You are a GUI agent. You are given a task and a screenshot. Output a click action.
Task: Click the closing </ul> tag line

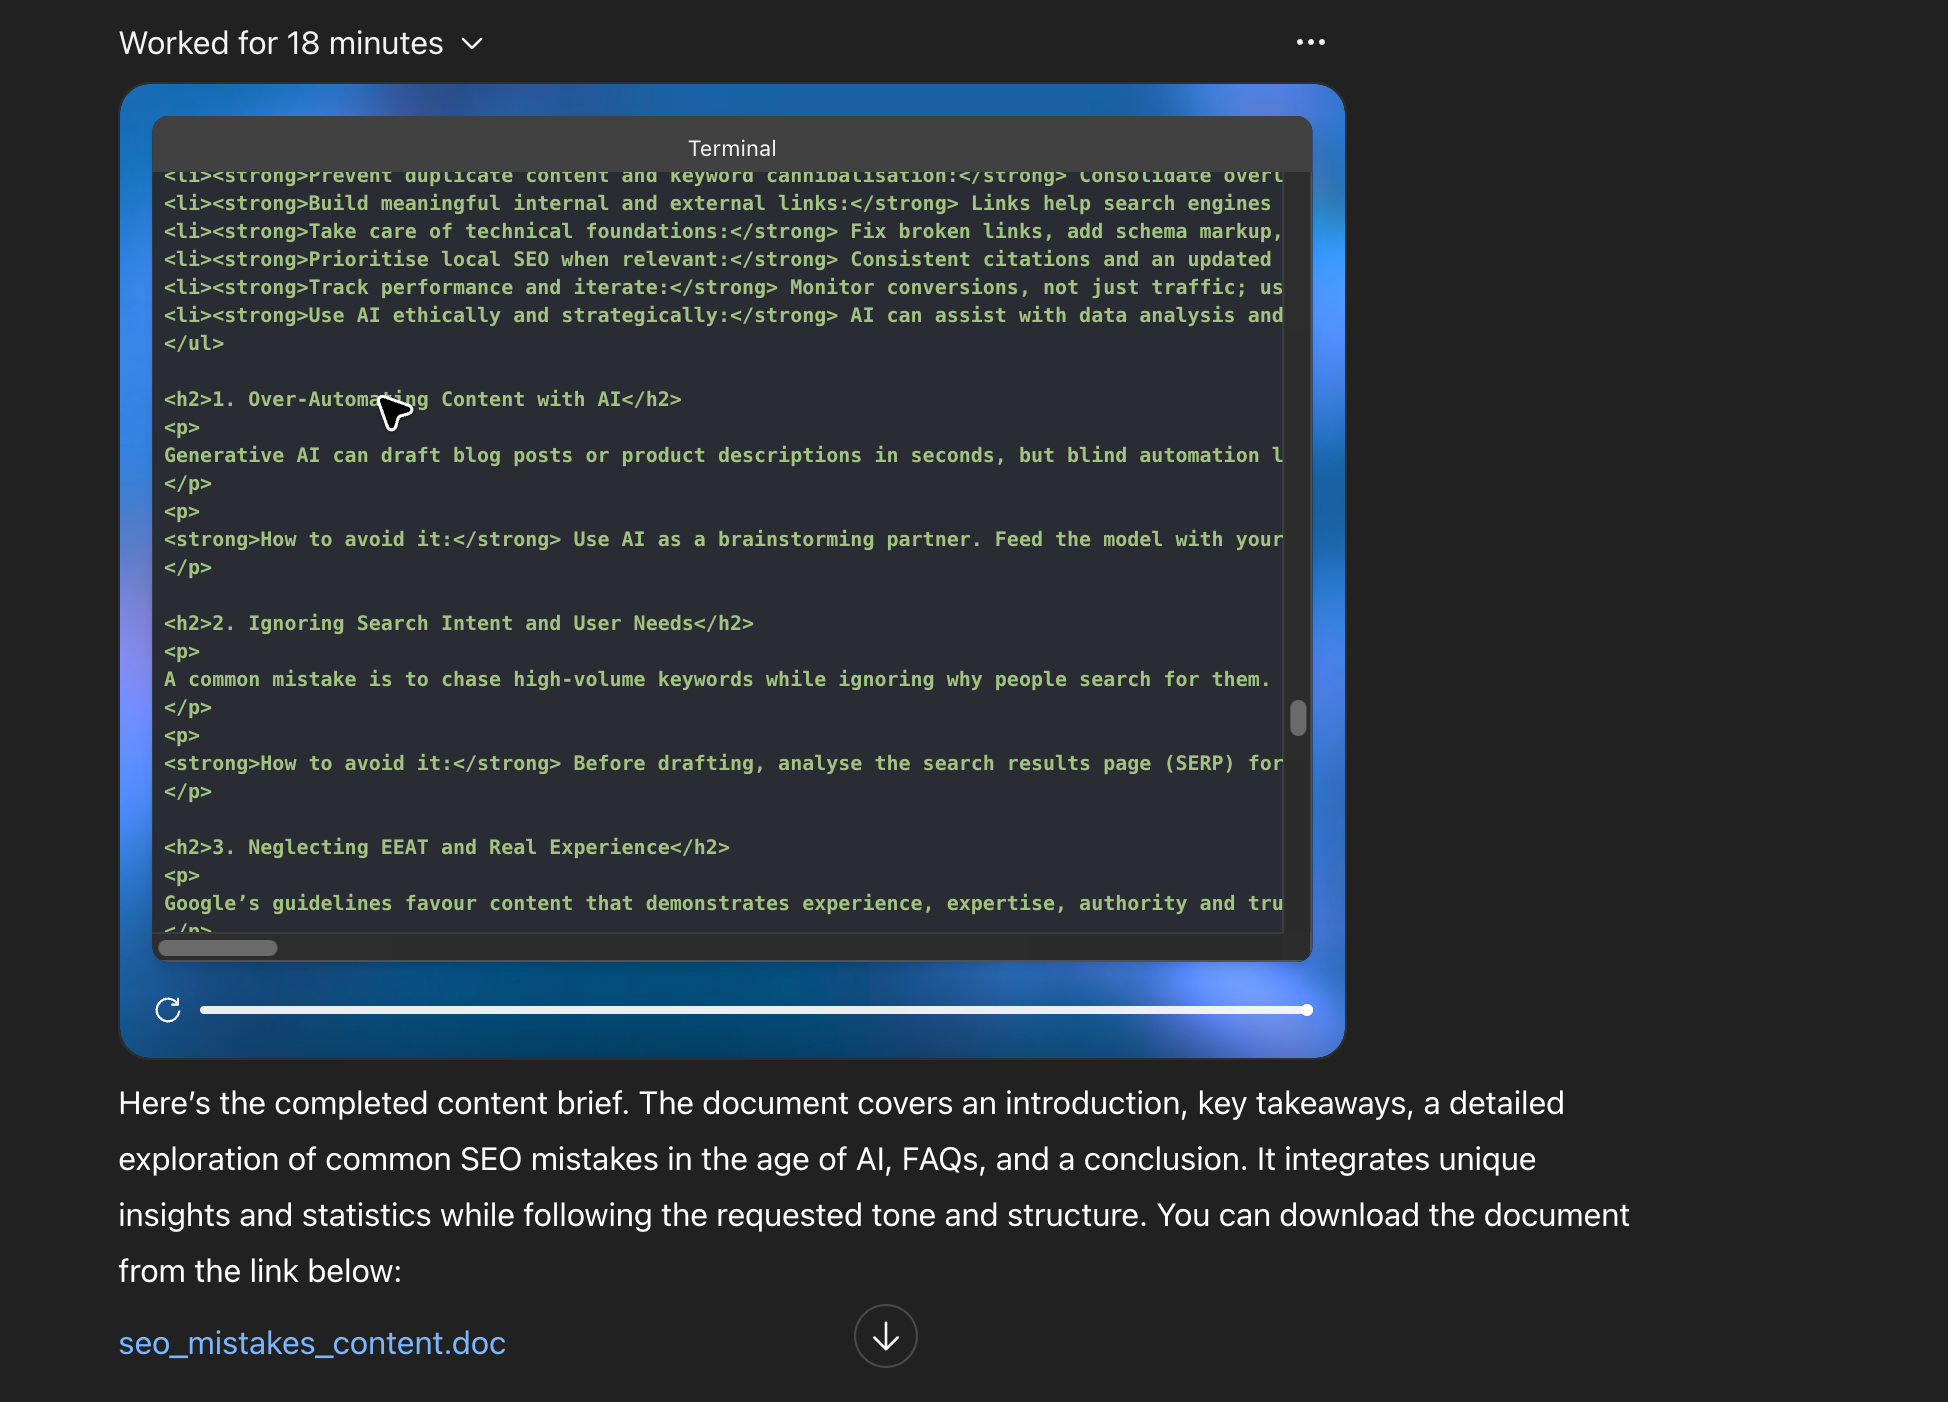coord(194,343)
